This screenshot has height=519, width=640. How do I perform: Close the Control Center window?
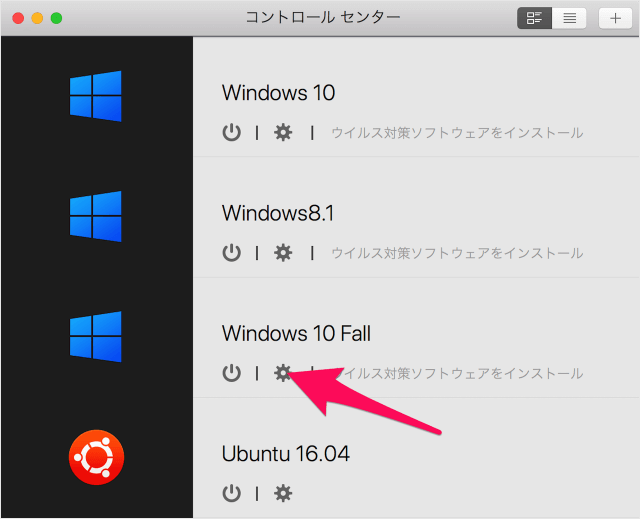pyautogui.click(x=18, y=18)
